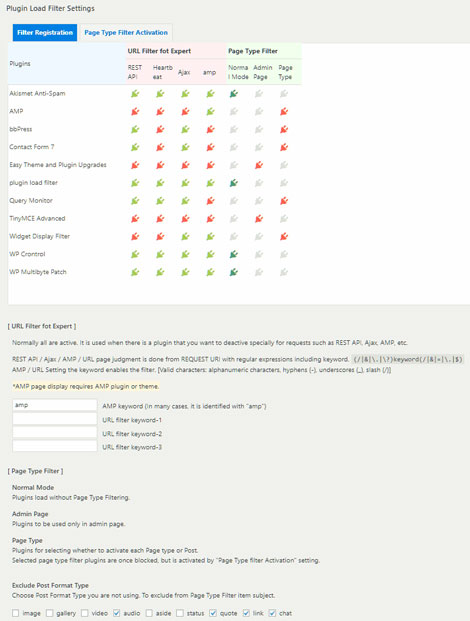
Task: Set TinyMCE Advanced Admin Page plug icon
Action: 259,219
